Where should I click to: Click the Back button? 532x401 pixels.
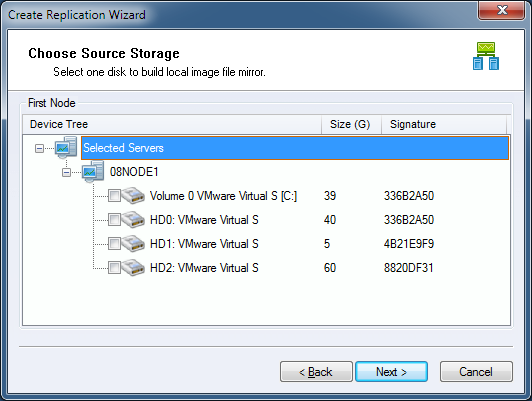coord(316,371)
